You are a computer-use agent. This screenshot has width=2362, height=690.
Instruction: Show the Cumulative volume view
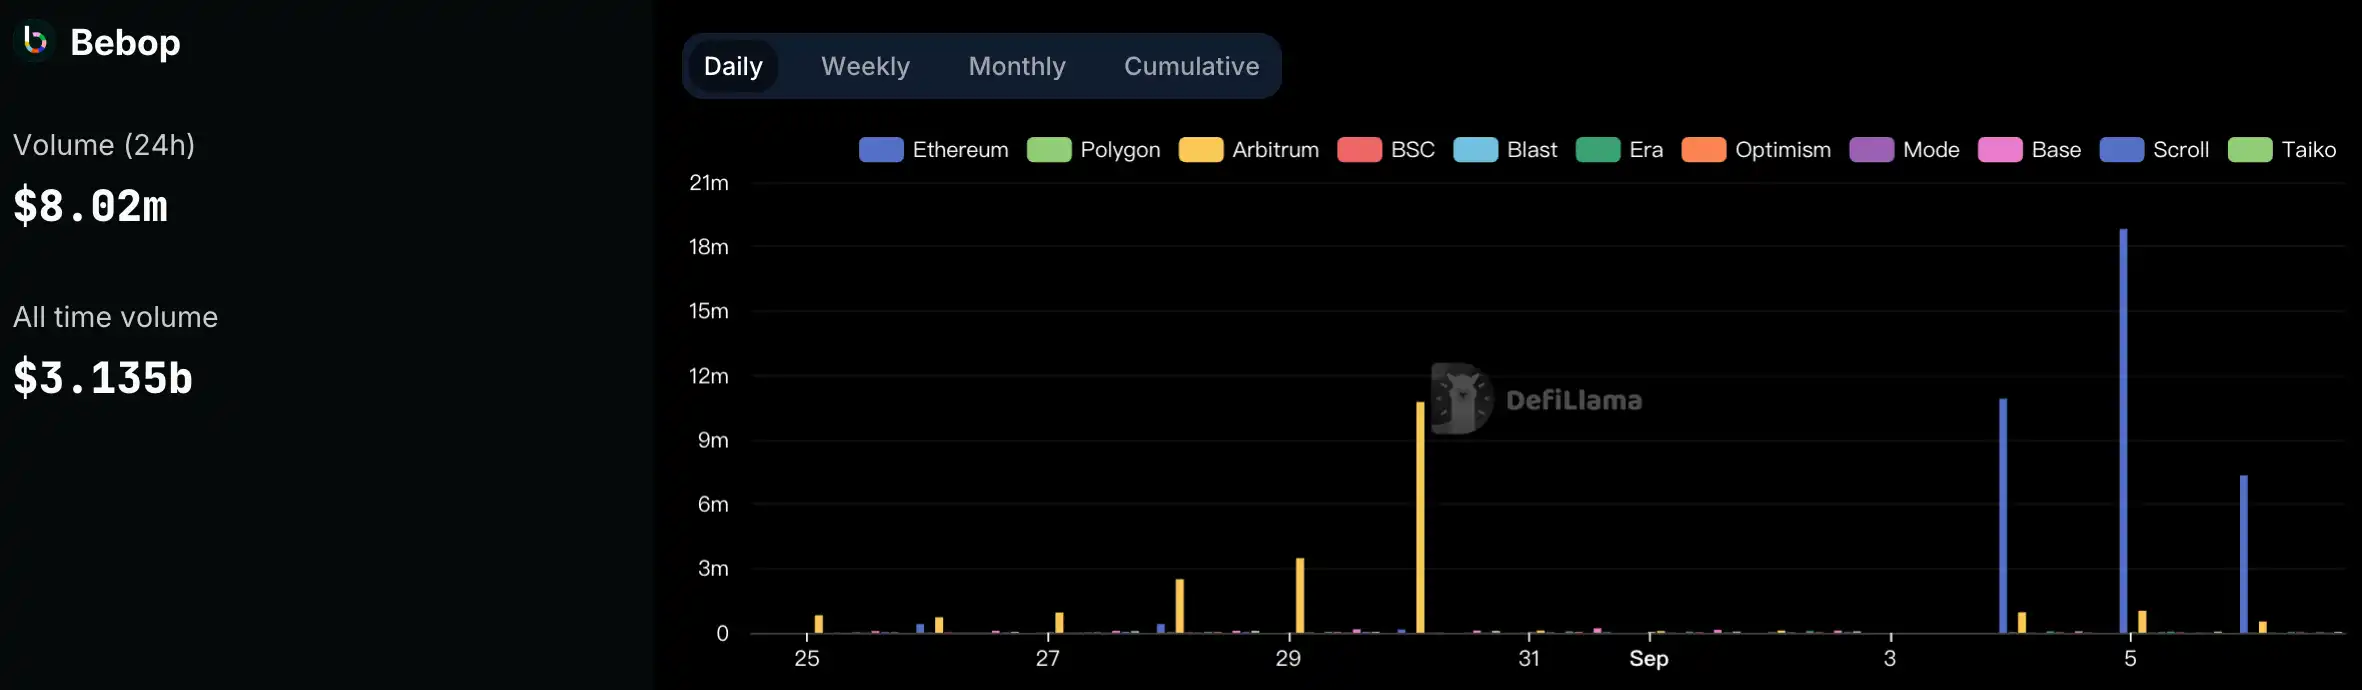pos(1191,66)
